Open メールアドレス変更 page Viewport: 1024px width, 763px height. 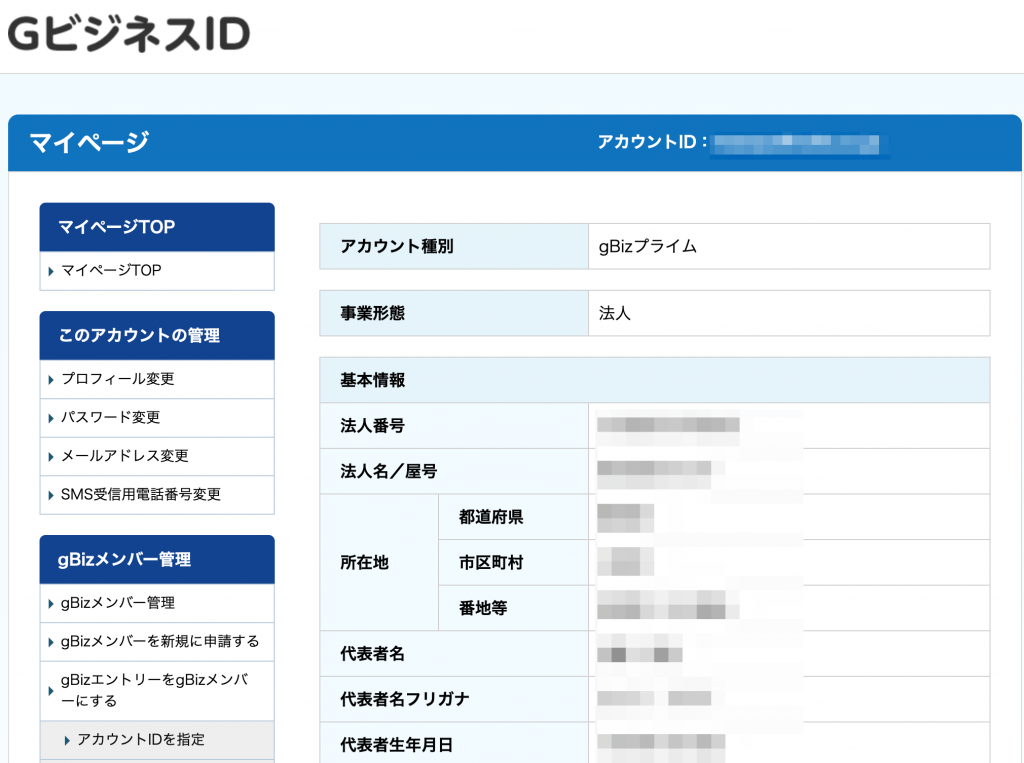[125, 456]
